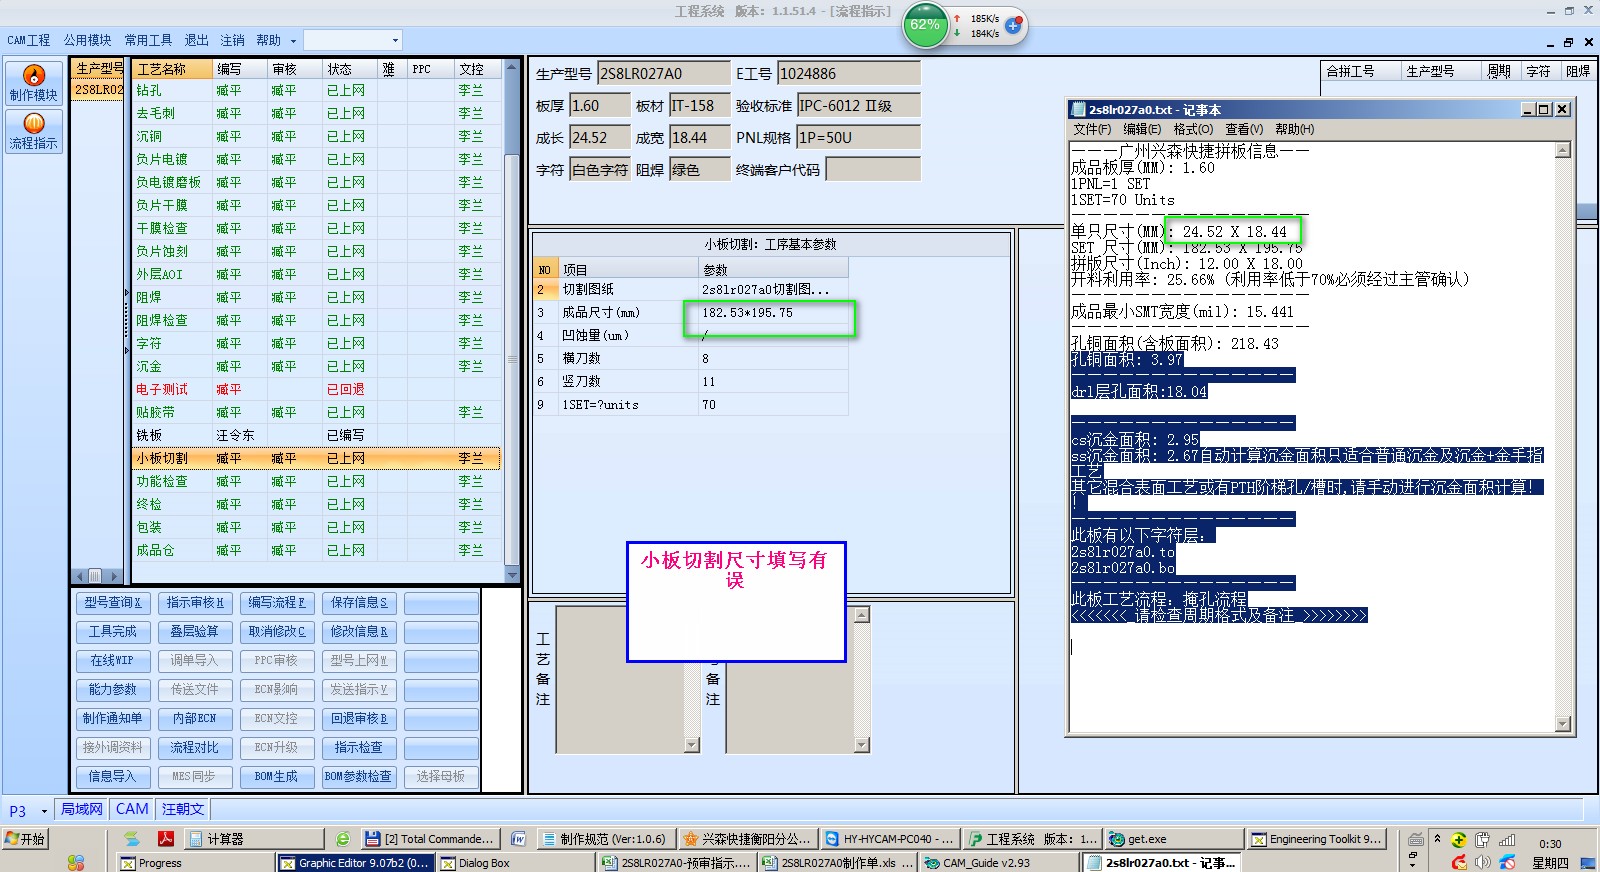Click process table scrollbar down arrow
The image size is (1600, 872).
click(x=512, y=575)
